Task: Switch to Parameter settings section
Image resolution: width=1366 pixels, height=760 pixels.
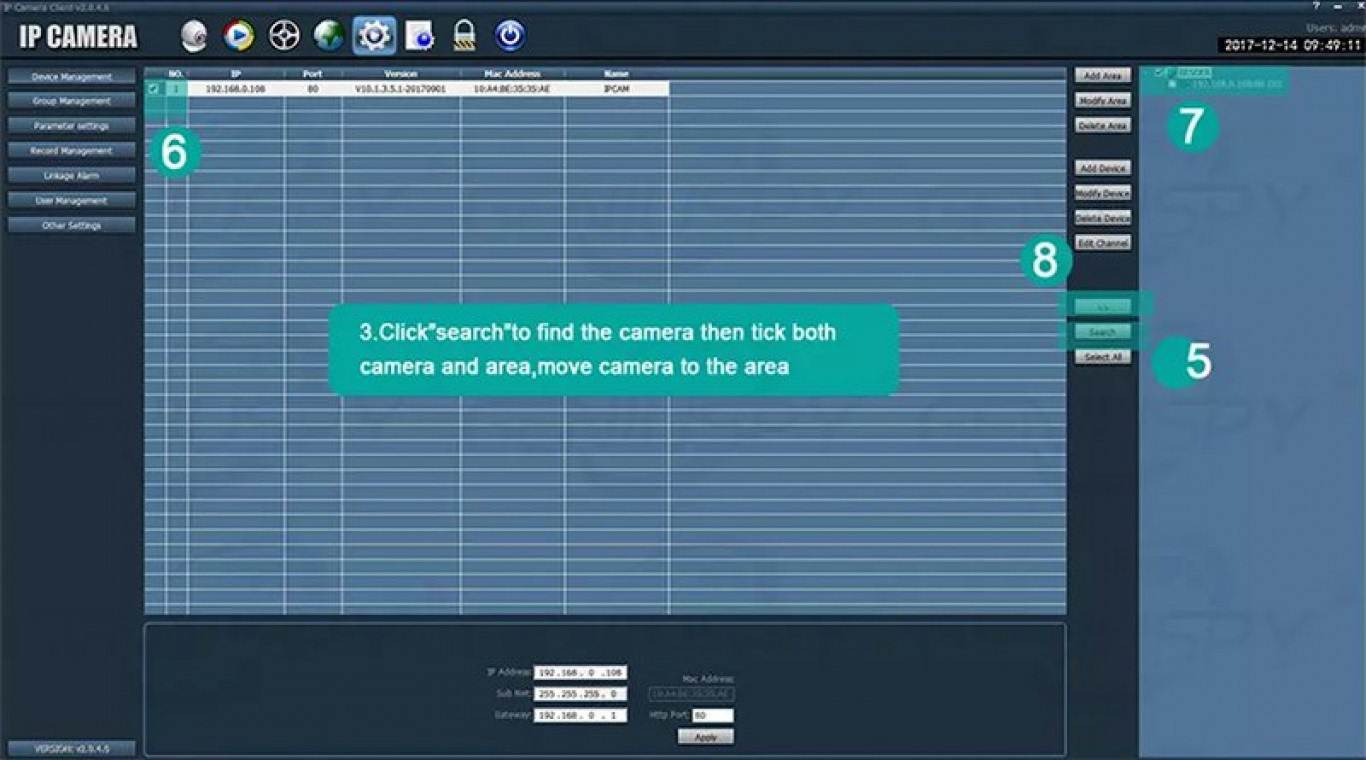Action: pyautogui.click(x=72, y=126)
